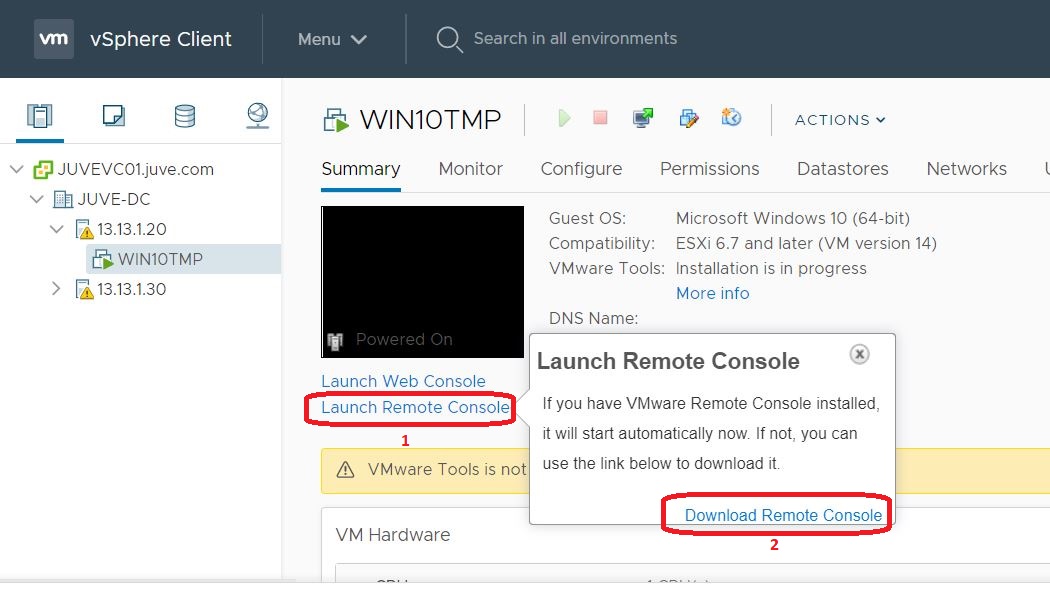Click the launch console monitor icon
Screen dimensions: 1050x589
point(643,118)
